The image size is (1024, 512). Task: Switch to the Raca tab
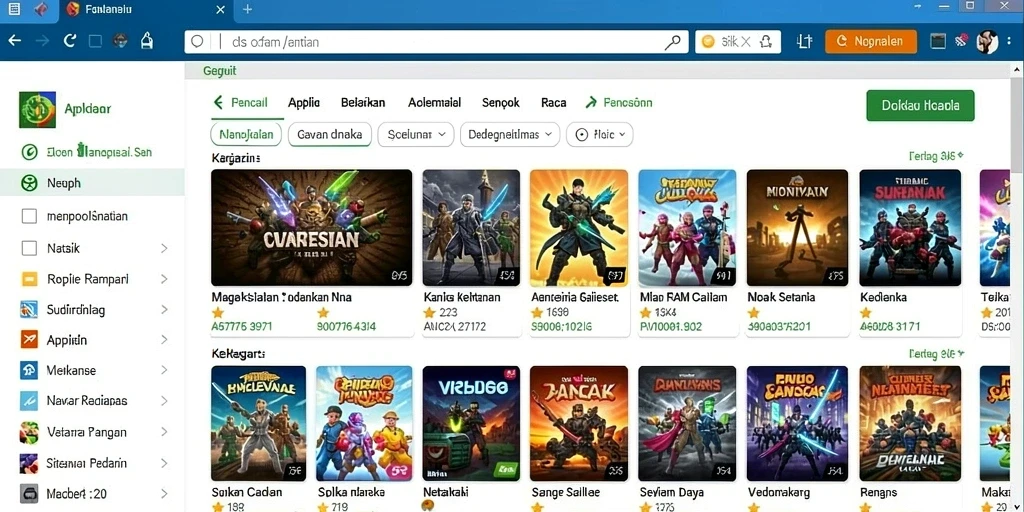pyautogui.click(x=554, y=103)
